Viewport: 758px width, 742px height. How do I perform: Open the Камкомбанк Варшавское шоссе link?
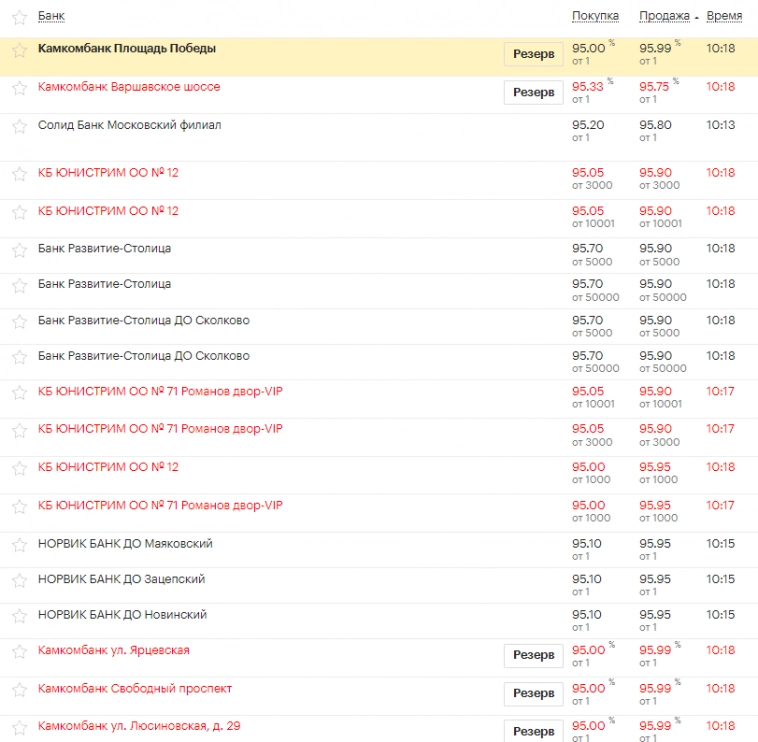pyautogui.click(x=129, y=87)
